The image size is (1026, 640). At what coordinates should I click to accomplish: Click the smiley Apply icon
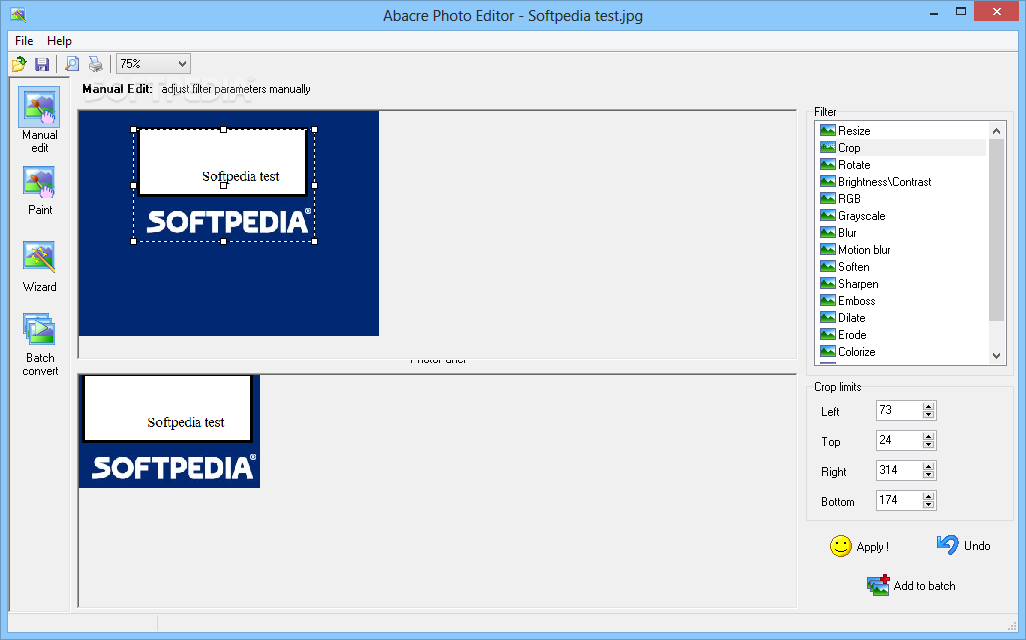coord(841,546)
